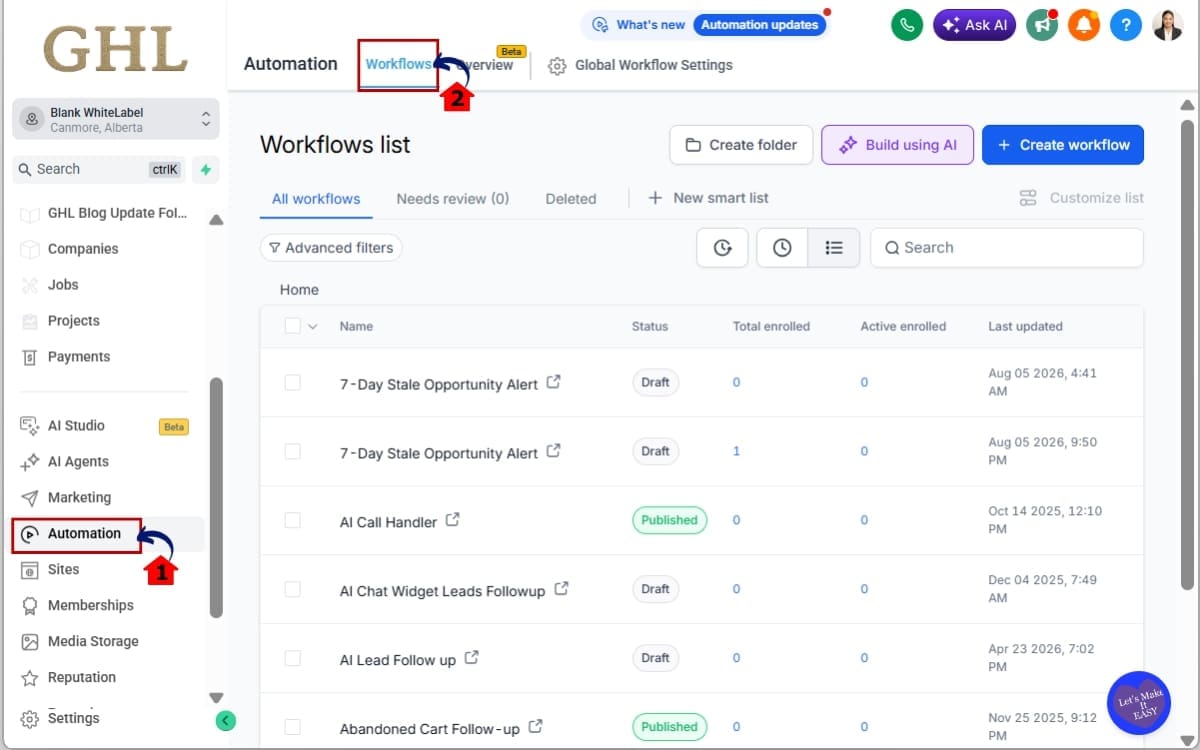Open external link icon for AI Lead Follow up
The width and height of the screenshot is (1200, 750).
point(472,658)
